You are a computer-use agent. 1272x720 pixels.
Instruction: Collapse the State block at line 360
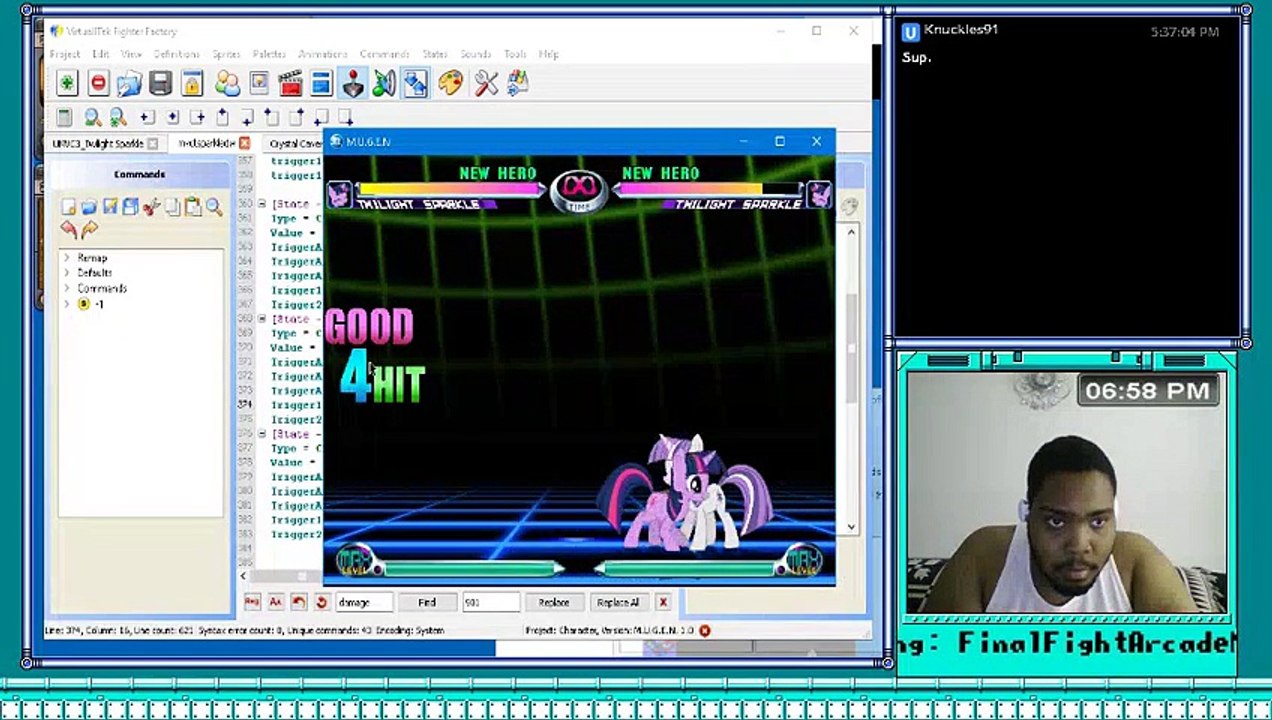pyautogui.click(x=262, y=204)
